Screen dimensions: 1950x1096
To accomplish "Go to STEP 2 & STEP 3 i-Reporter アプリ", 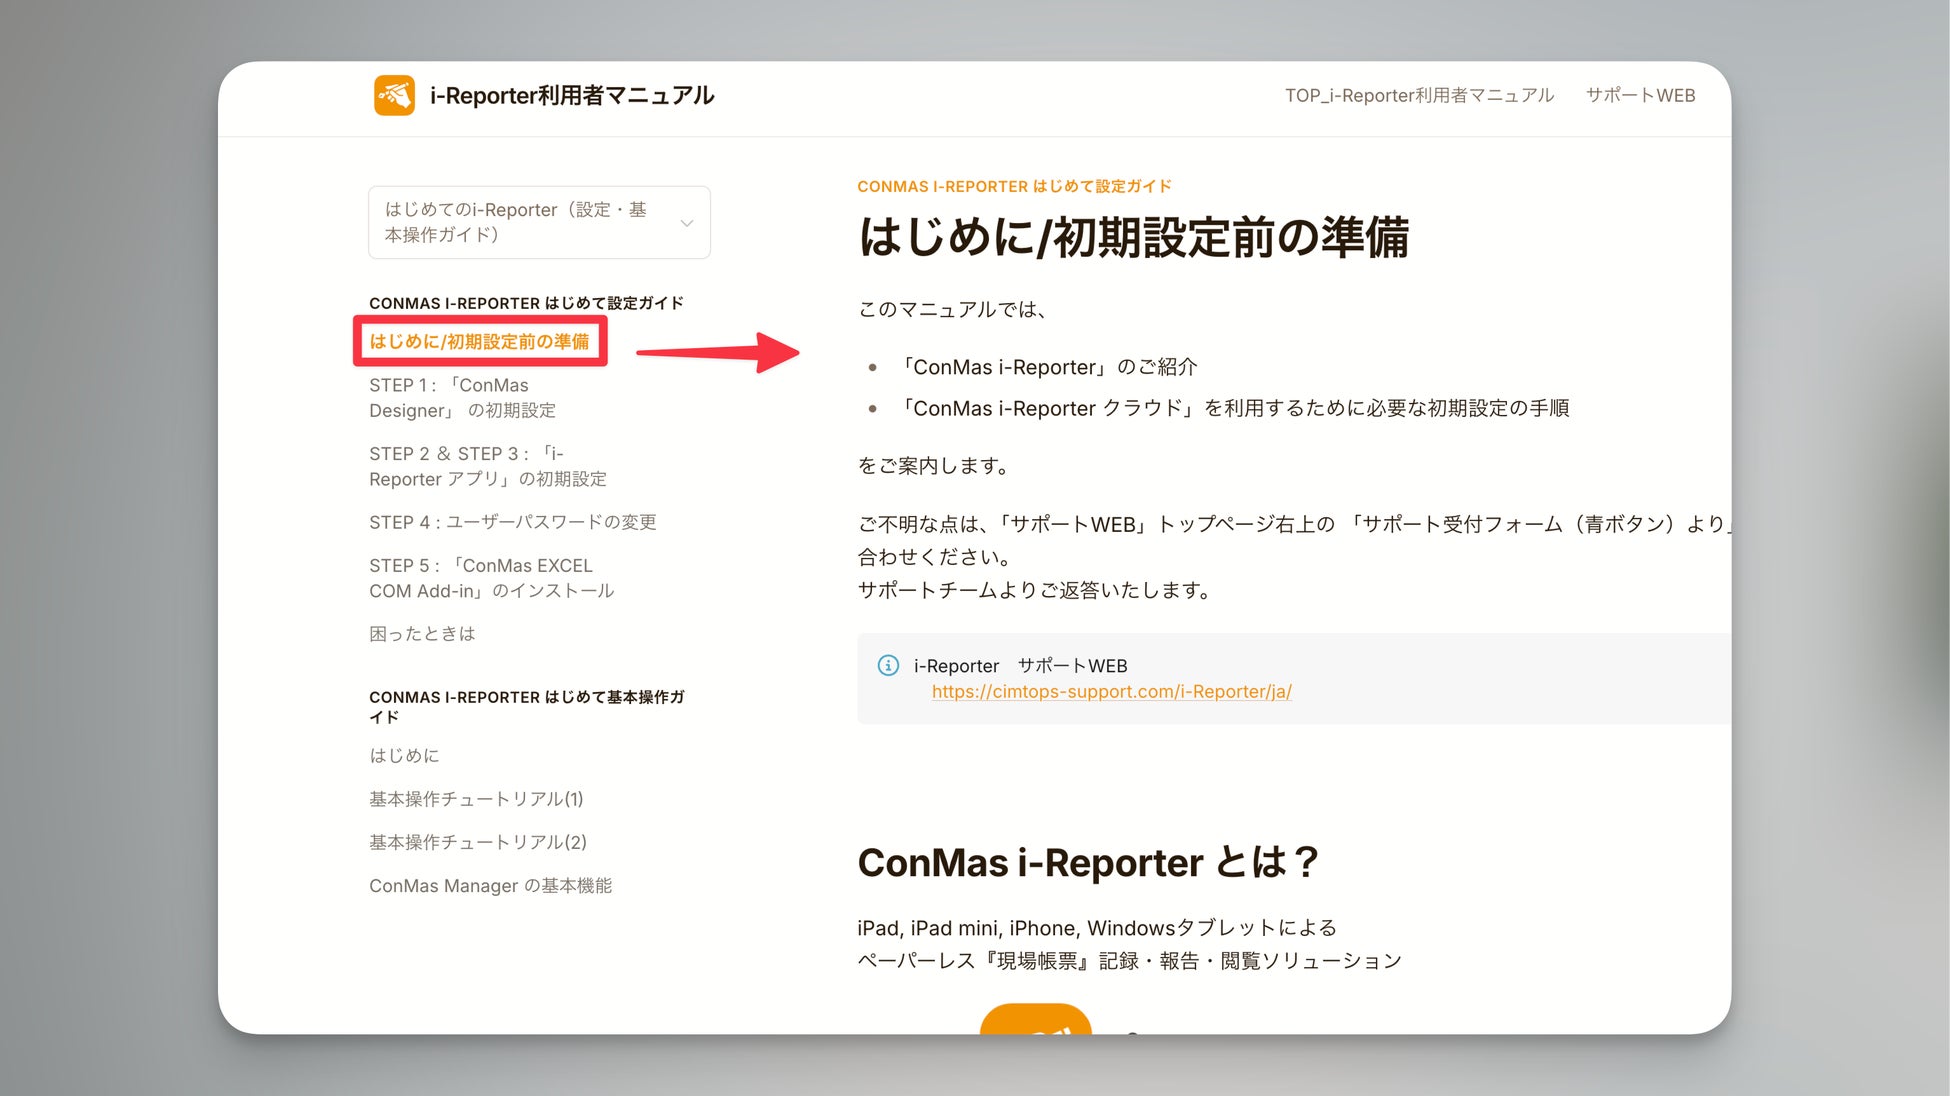I will (487, 466).
